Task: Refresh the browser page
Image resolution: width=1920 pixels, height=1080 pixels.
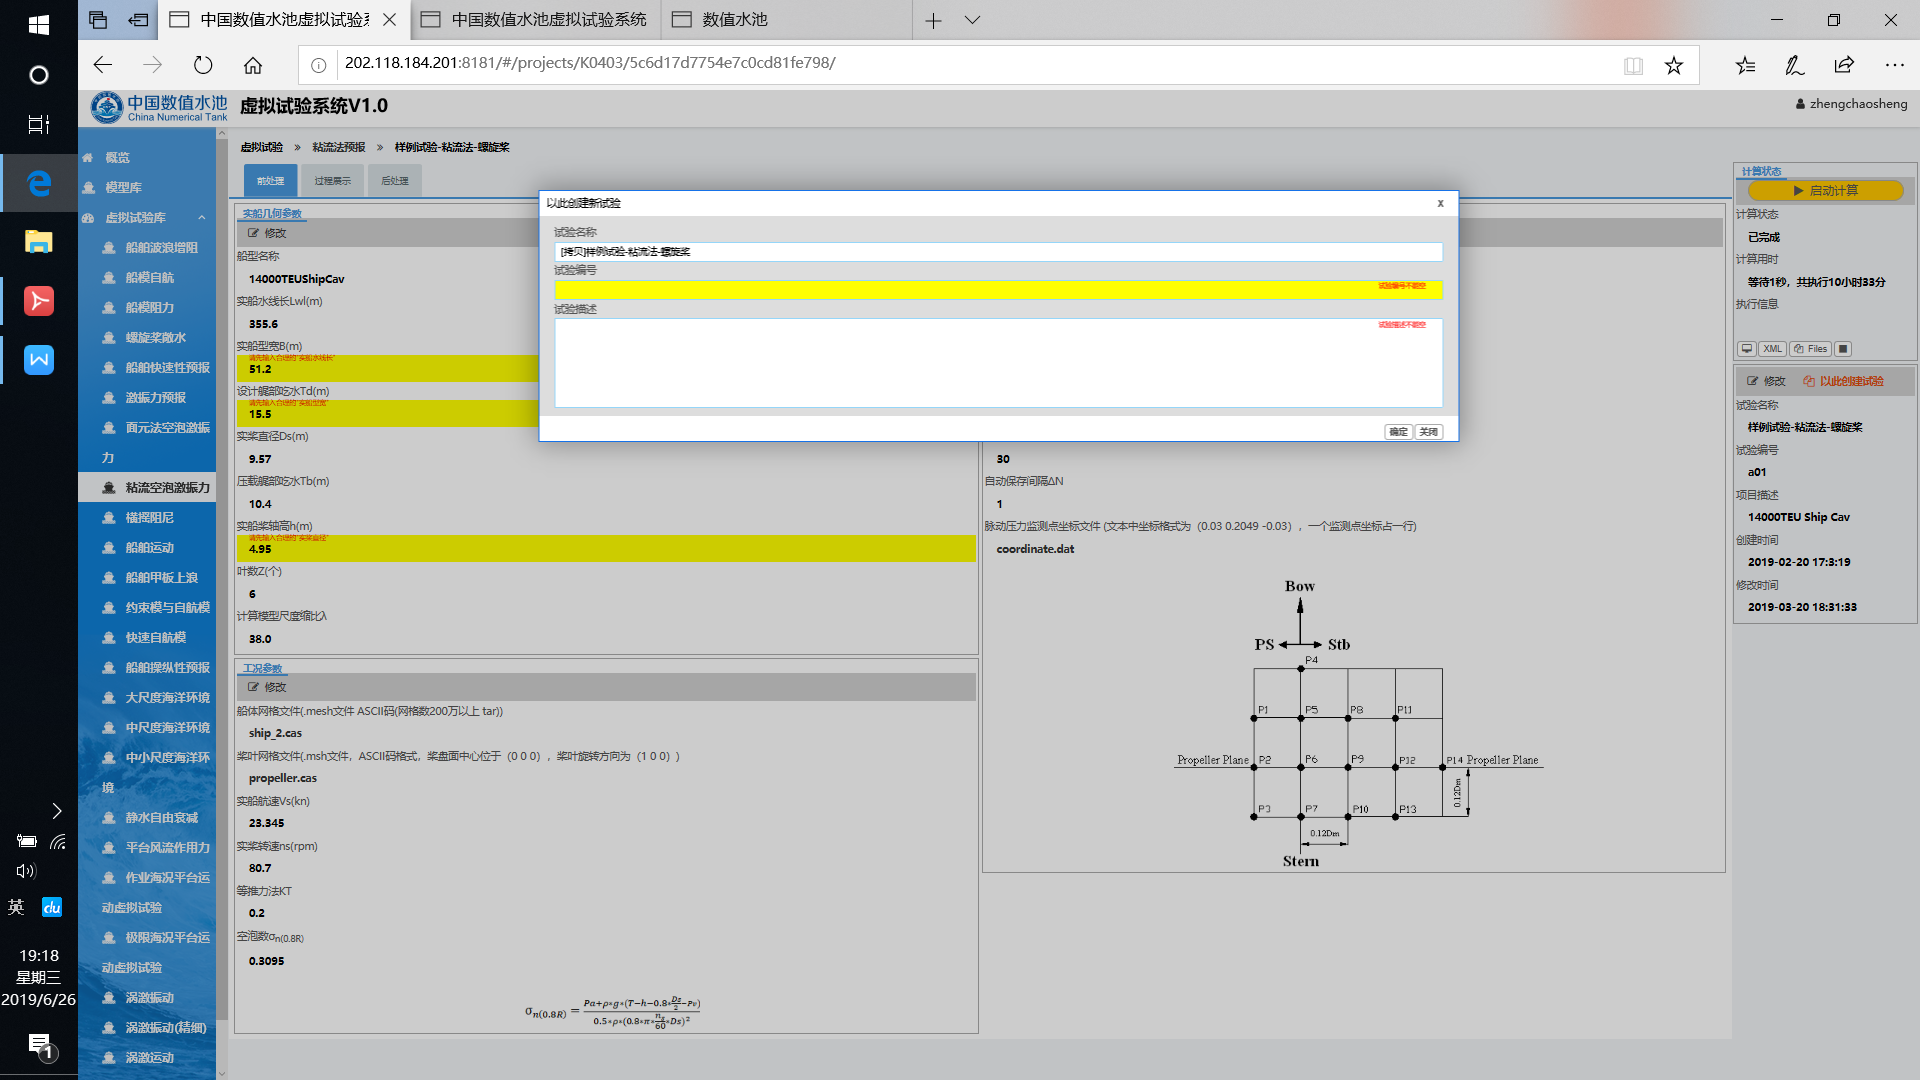Action: 203,65
